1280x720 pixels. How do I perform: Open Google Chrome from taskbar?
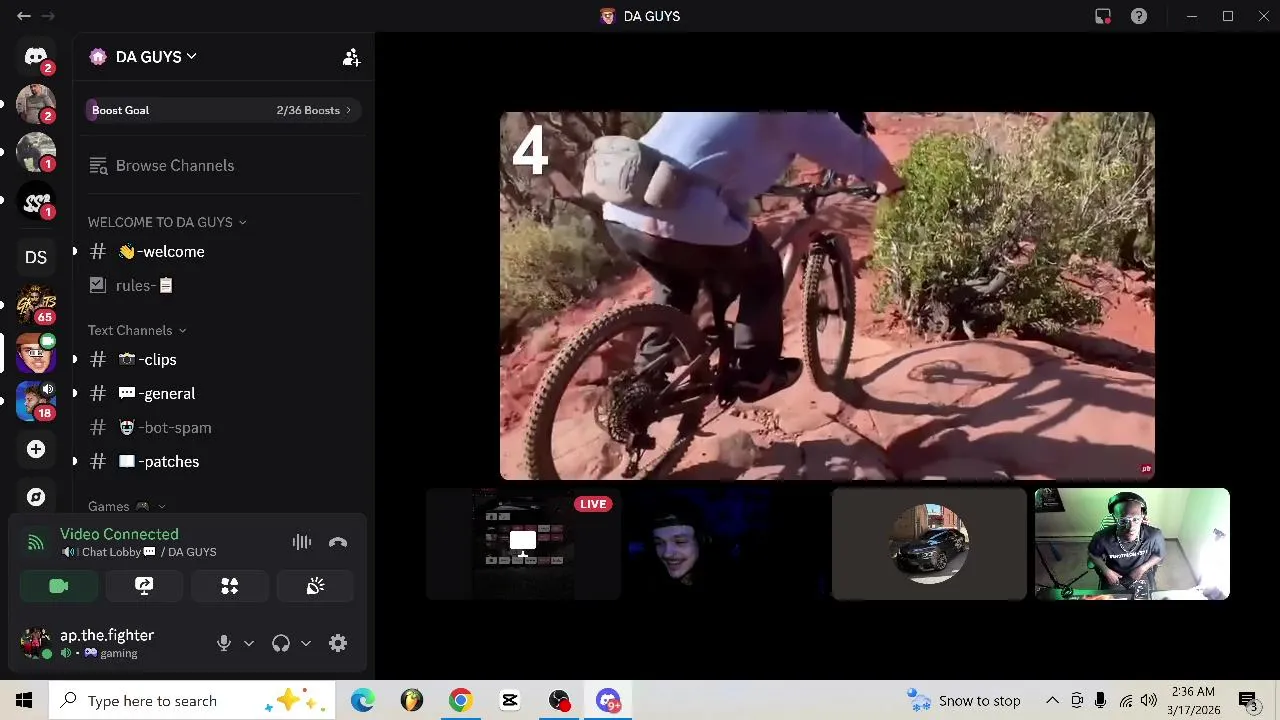tap(461, 700)
